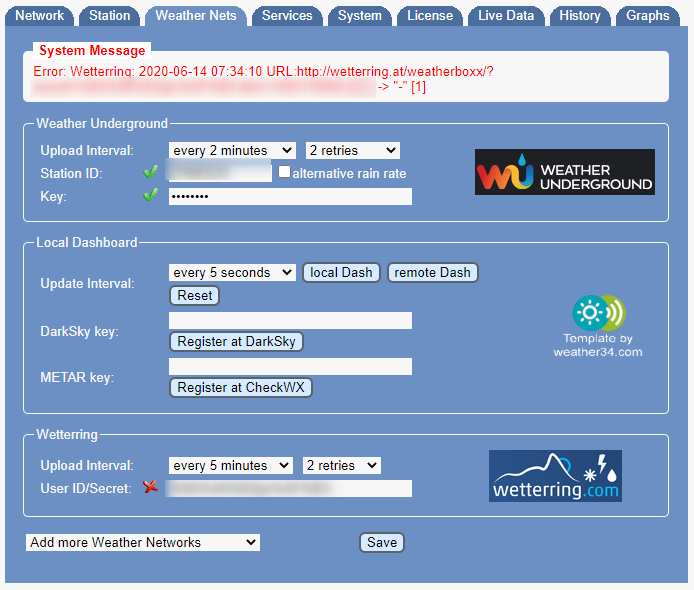694x590 pixels.
Task: Click the green checkmark beside Station ID
Action: point(151,173)
